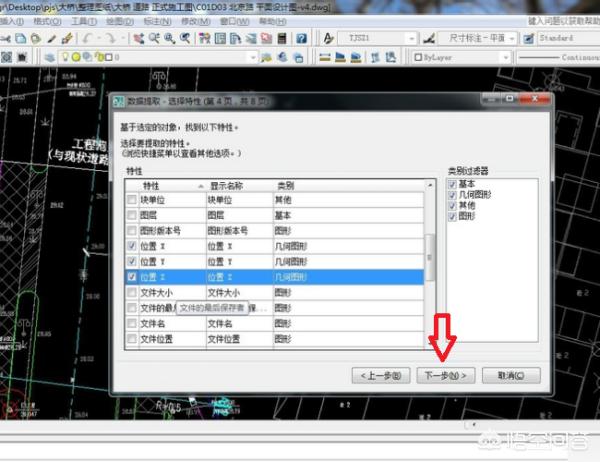Uncheck the 位置 X property checkbox

(x=133, y=246)
